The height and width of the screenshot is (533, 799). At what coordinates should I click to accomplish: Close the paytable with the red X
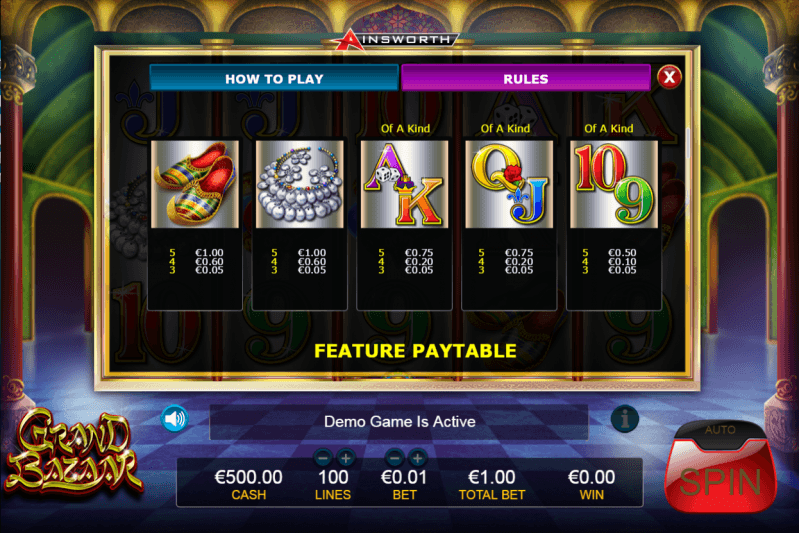pos(669,77)
